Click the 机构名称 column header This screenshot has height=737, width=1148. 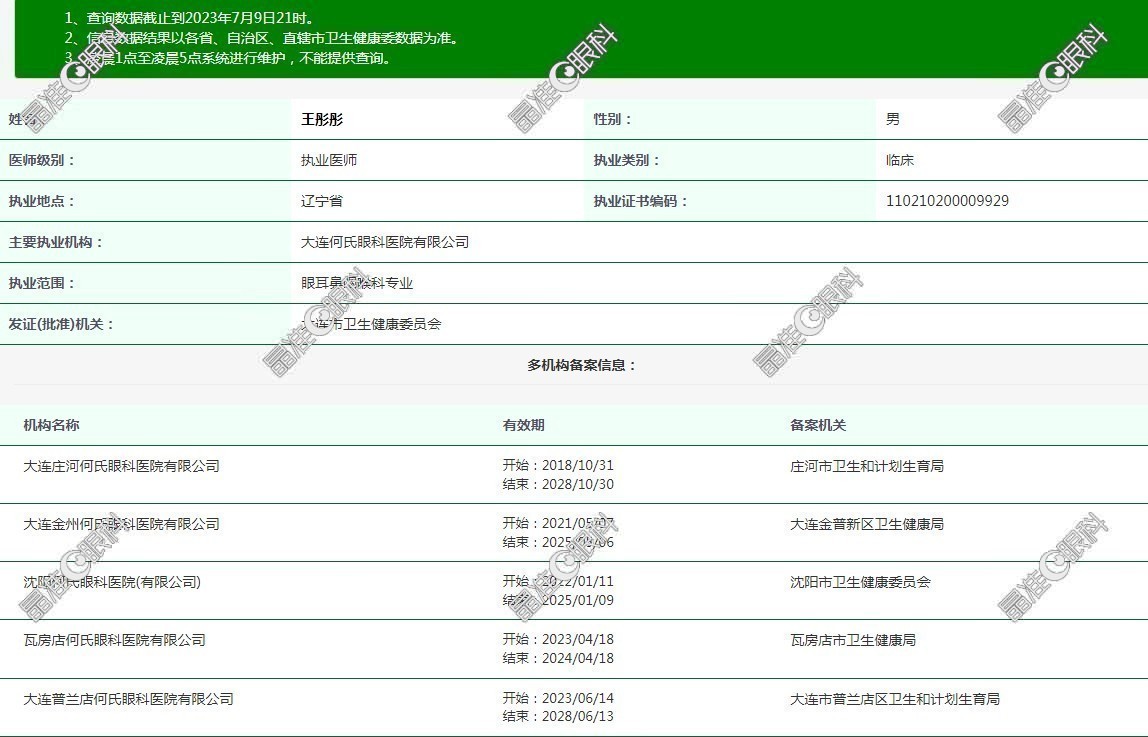pos(51,425)
